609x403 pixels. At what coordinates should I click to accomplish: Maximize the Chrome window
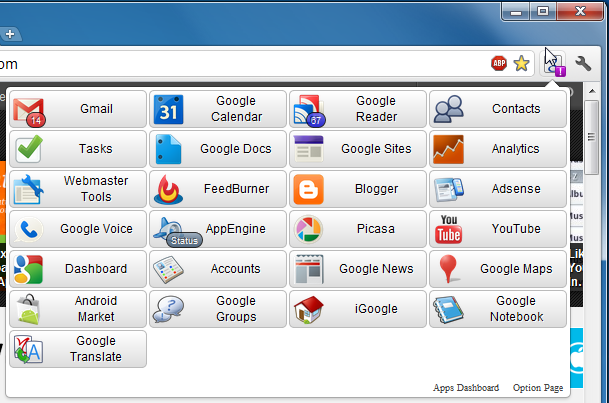click(543, 11)
